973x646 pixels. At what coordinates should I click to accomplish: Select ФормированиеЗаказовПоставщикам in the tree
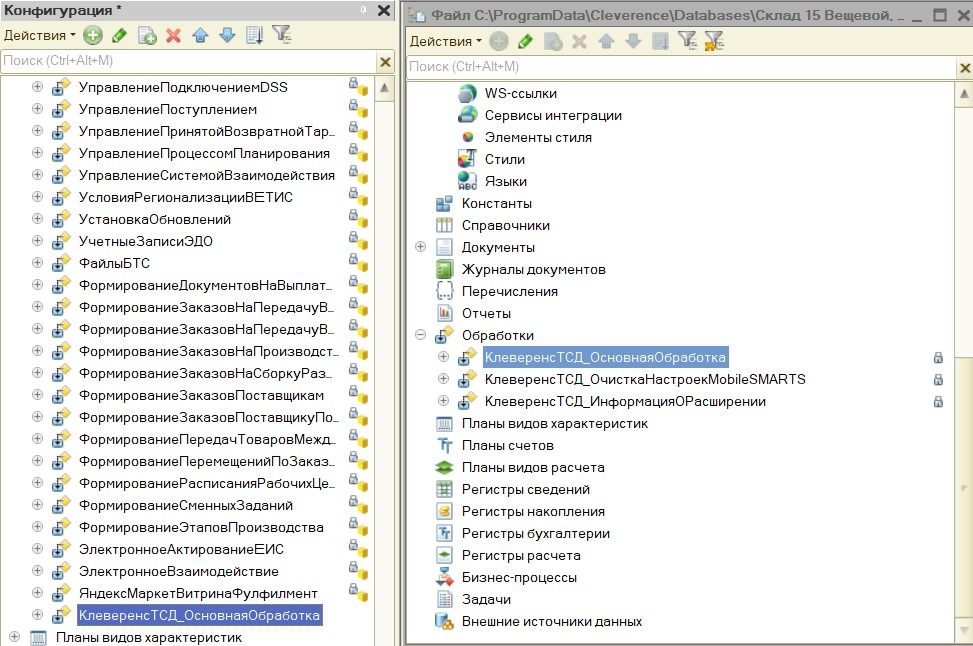point(201,395)
